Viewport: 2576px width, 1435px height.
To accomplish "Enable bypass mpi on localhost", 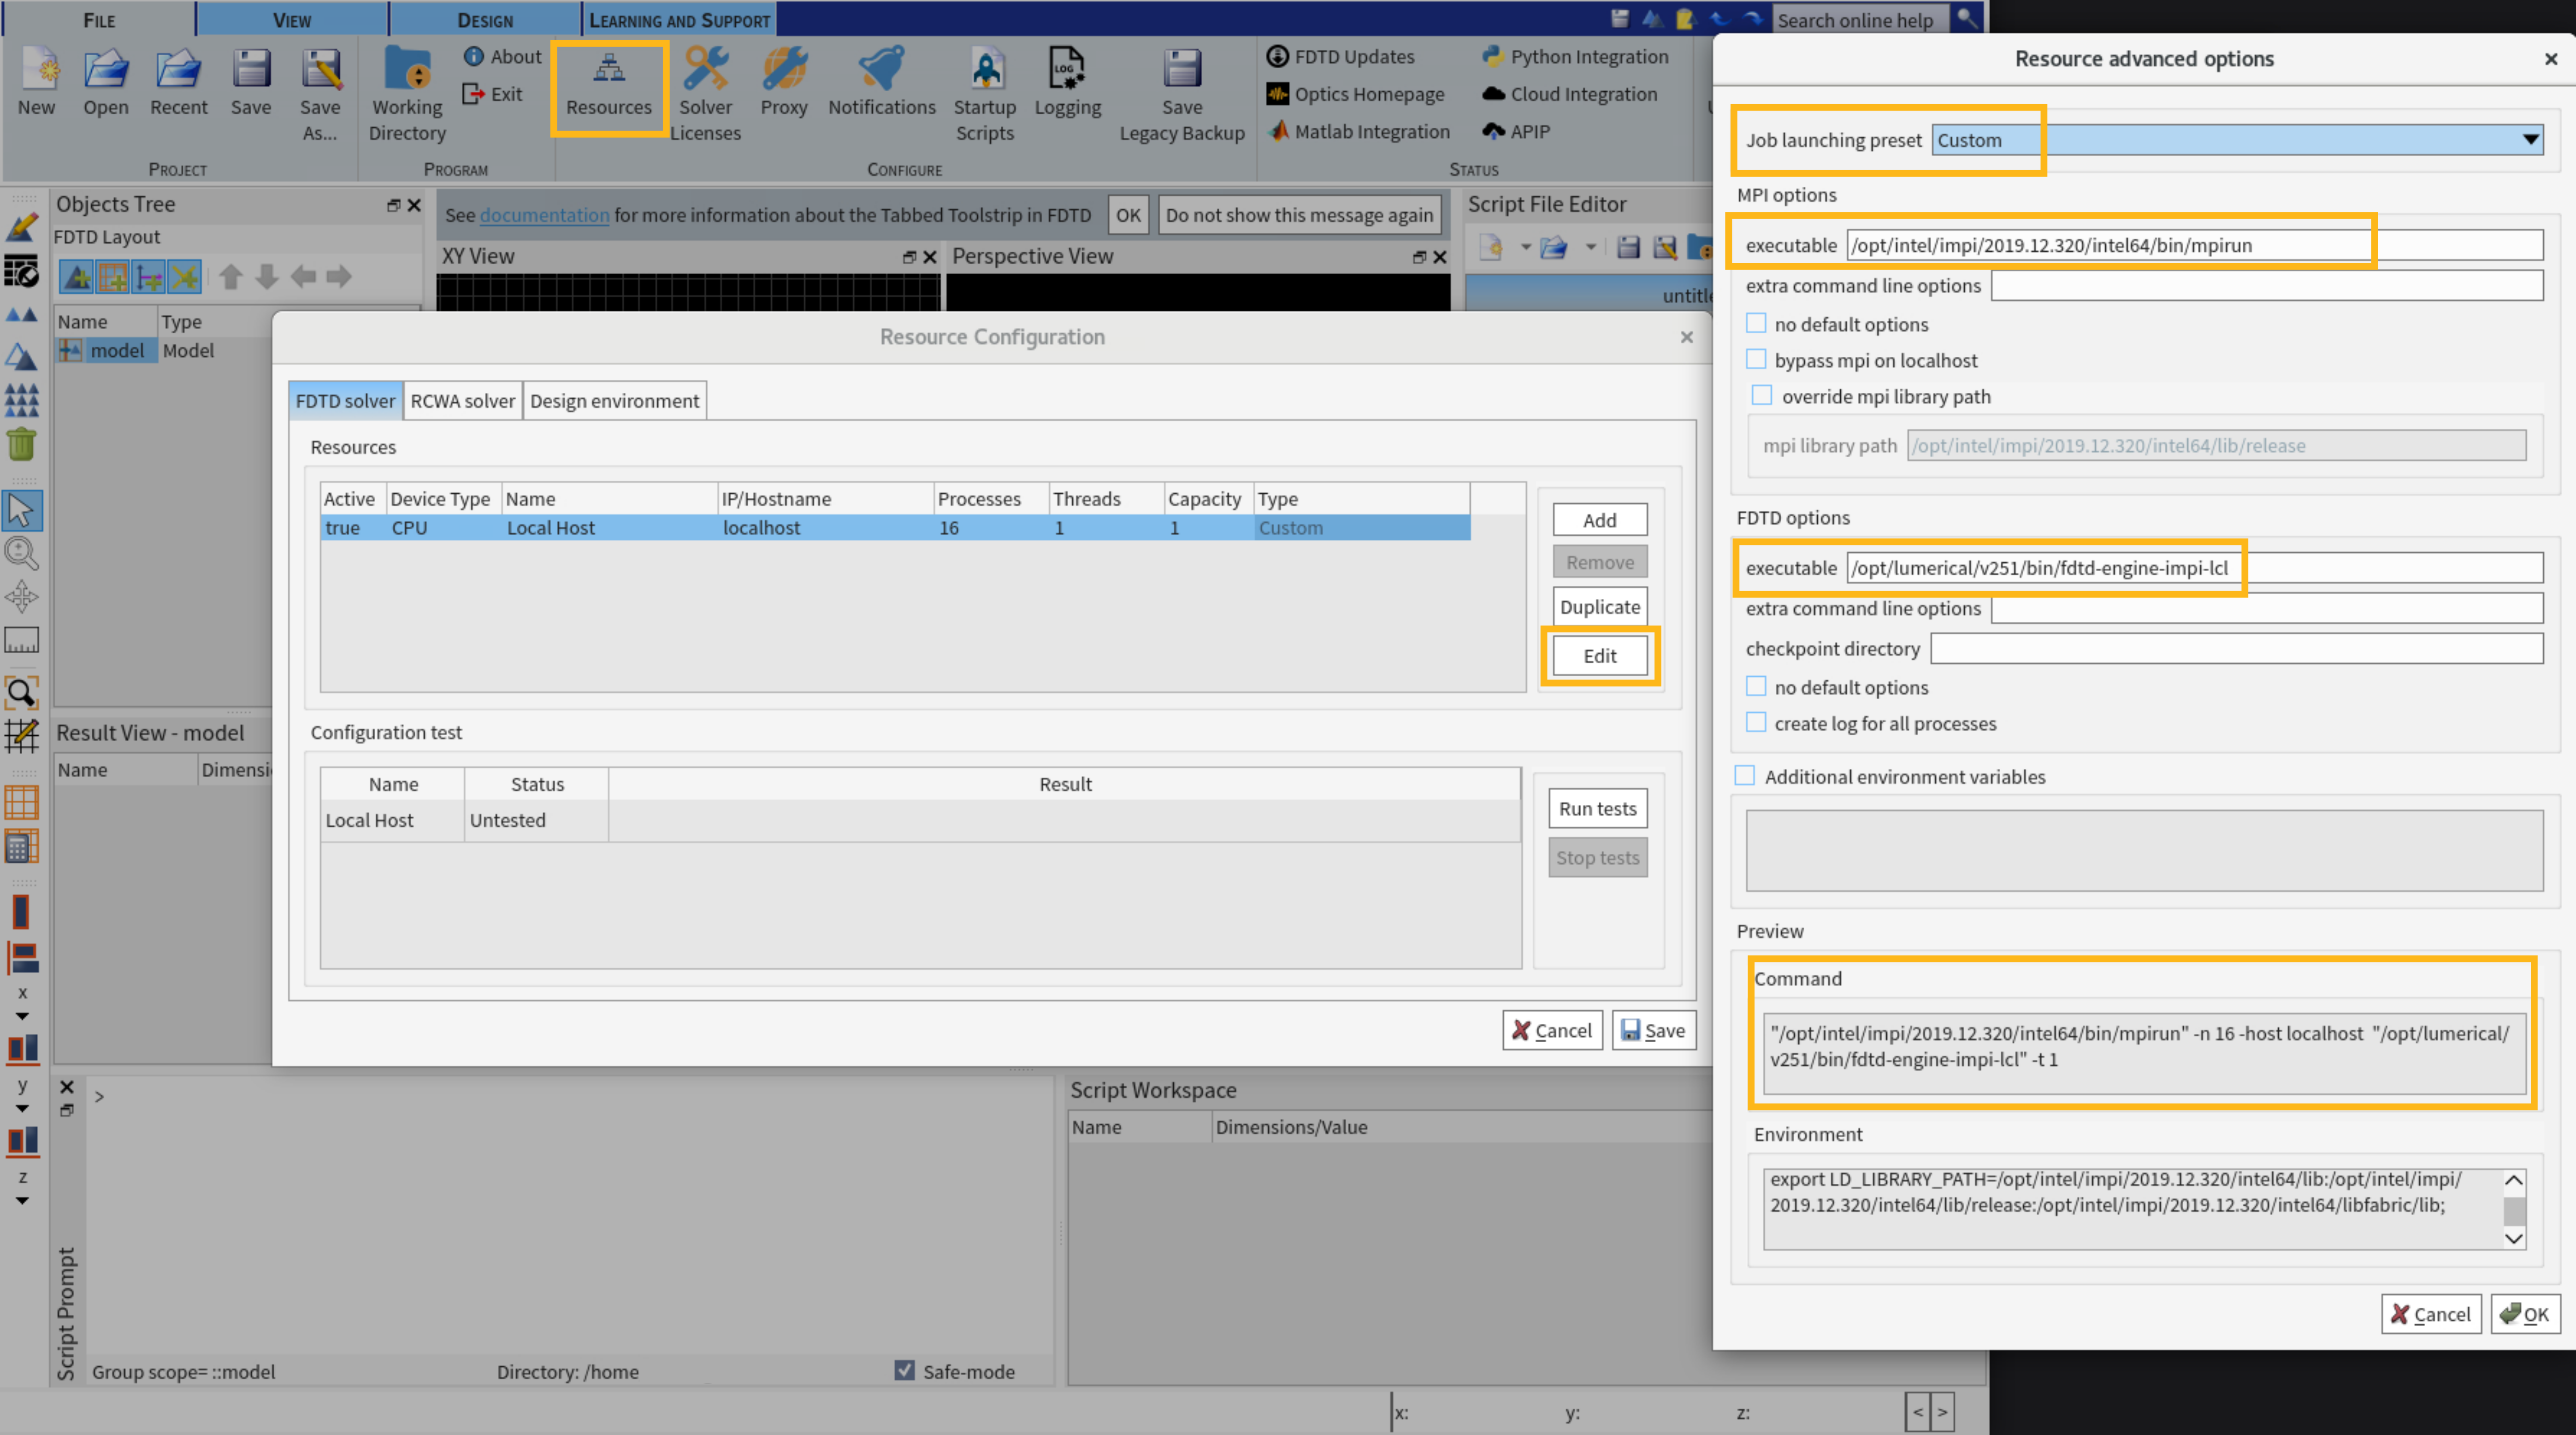I will [1756, 360].
